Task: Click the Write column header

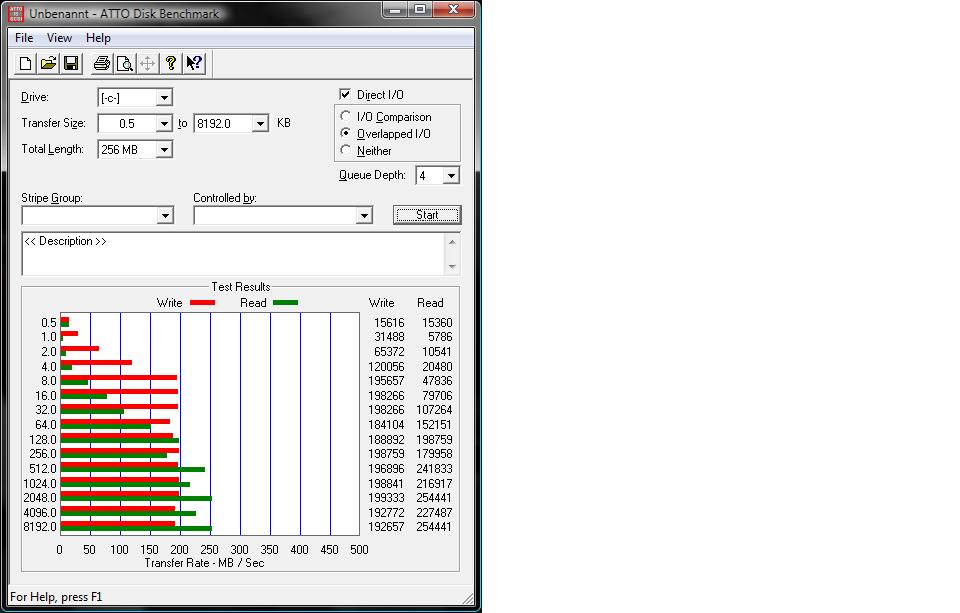Action: point(381,303)
